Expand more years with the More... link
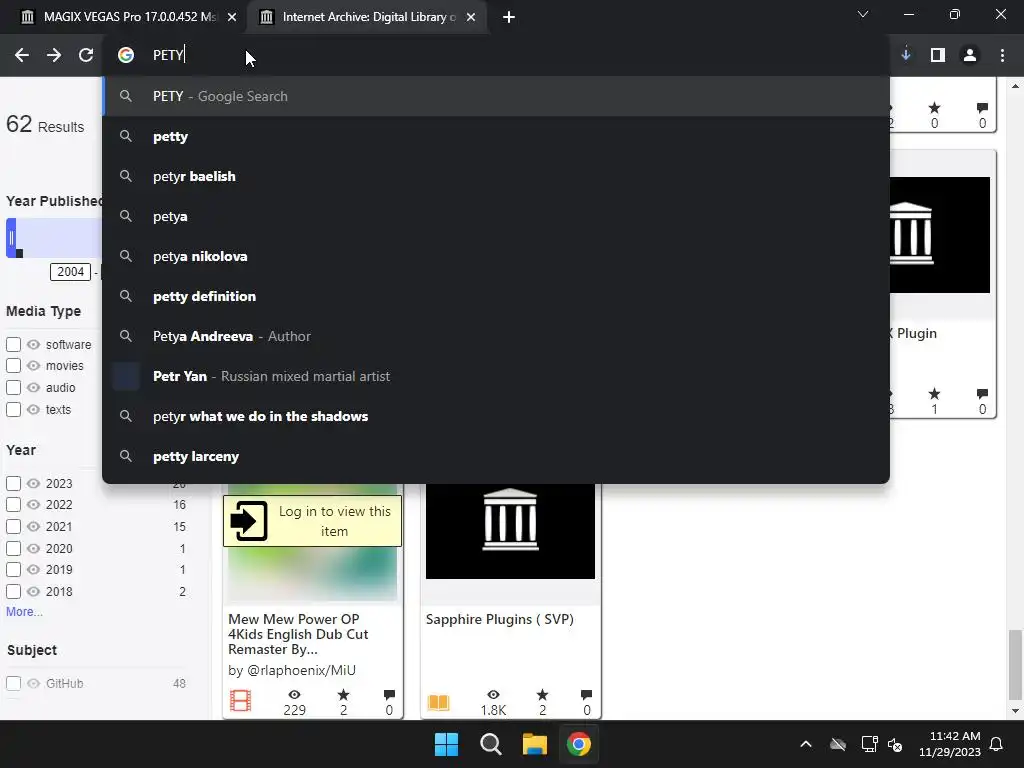Screen dimensions: 1024x768 [24, 612]
